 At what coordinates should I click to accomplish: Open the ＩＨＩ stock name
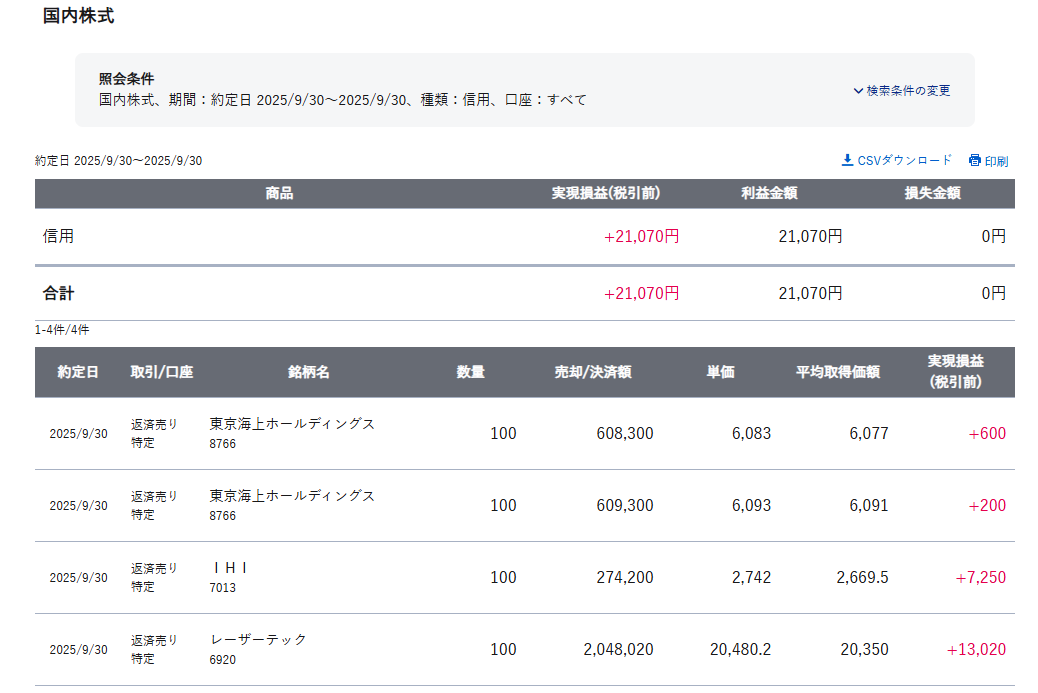229,568
